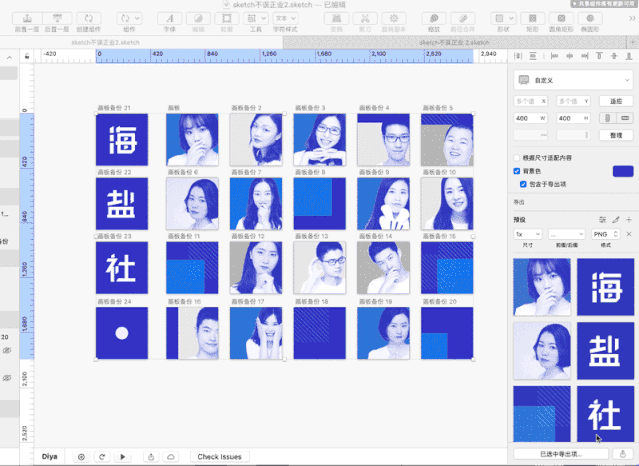Screen dimensions: 639x466
Task: Click the Diya plugin play icon
Action: 123,457
